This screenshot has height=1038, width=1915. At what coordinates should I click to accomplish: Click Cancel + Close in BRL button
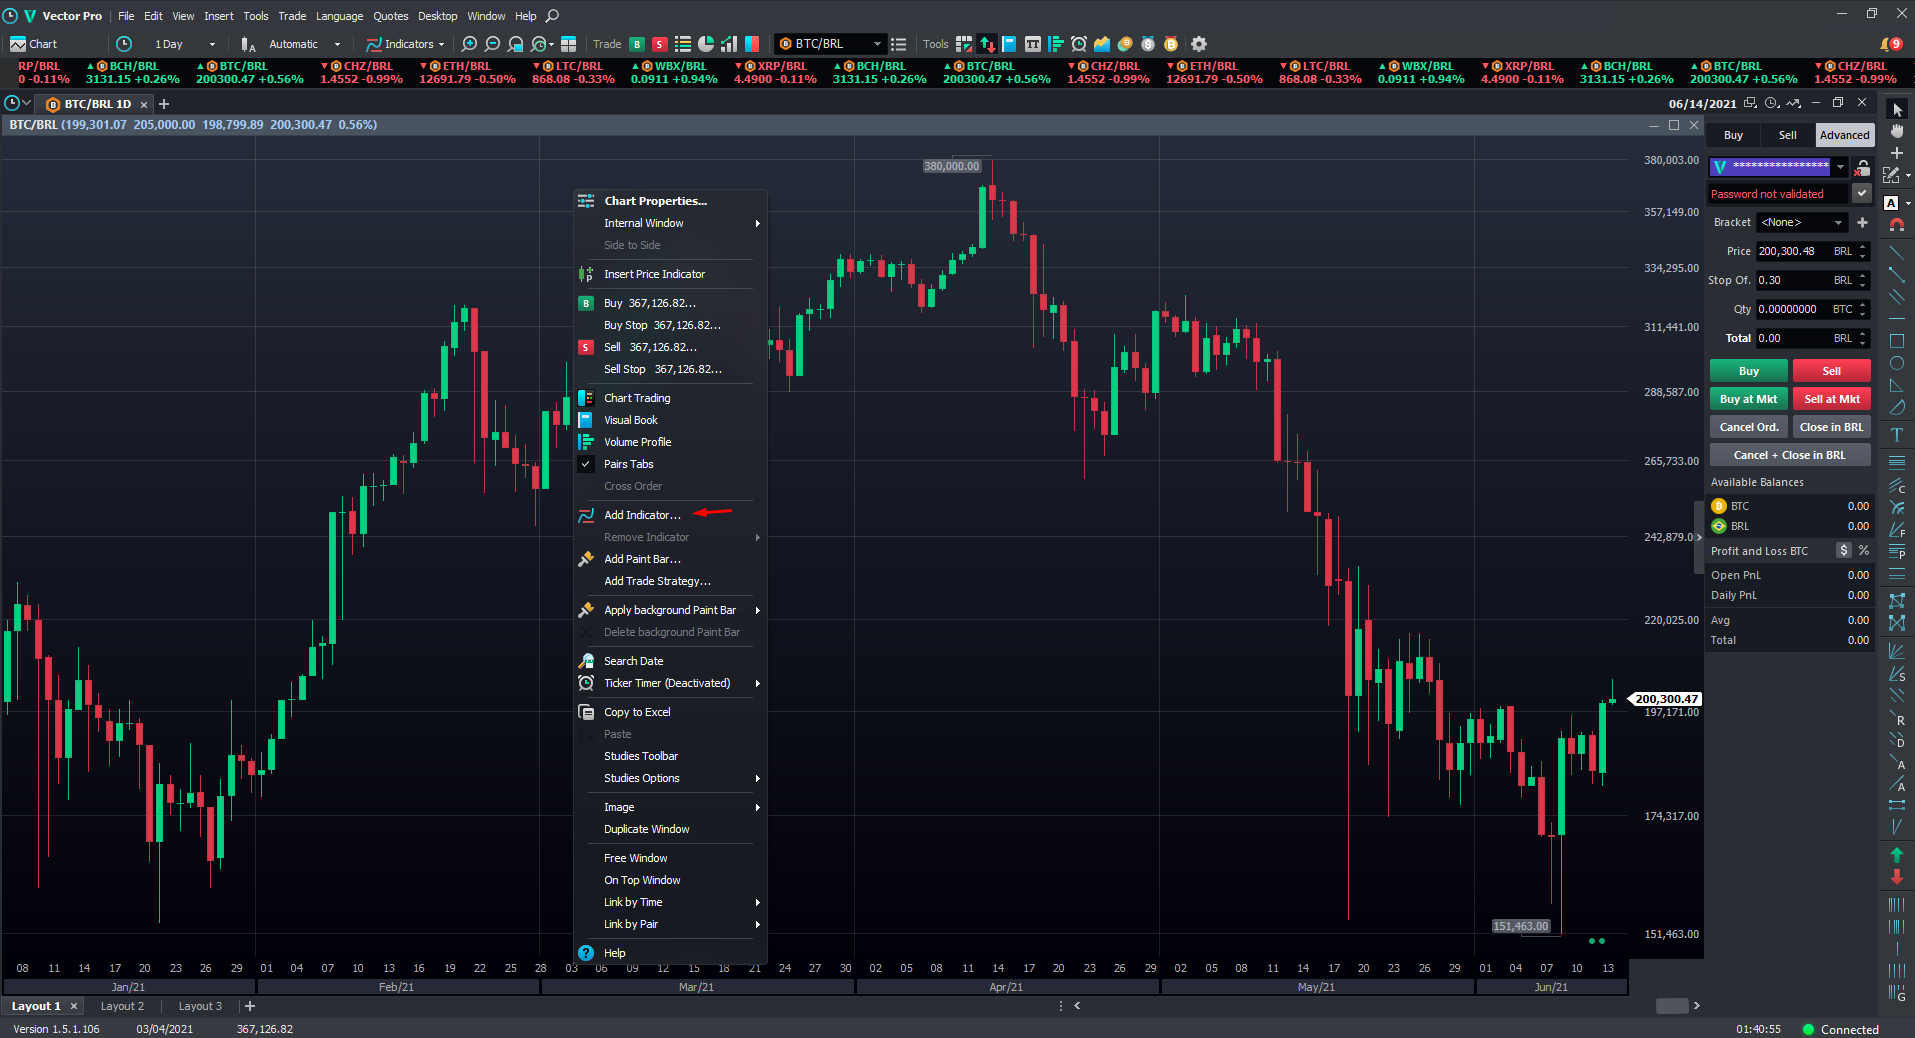click(1790, 455)
